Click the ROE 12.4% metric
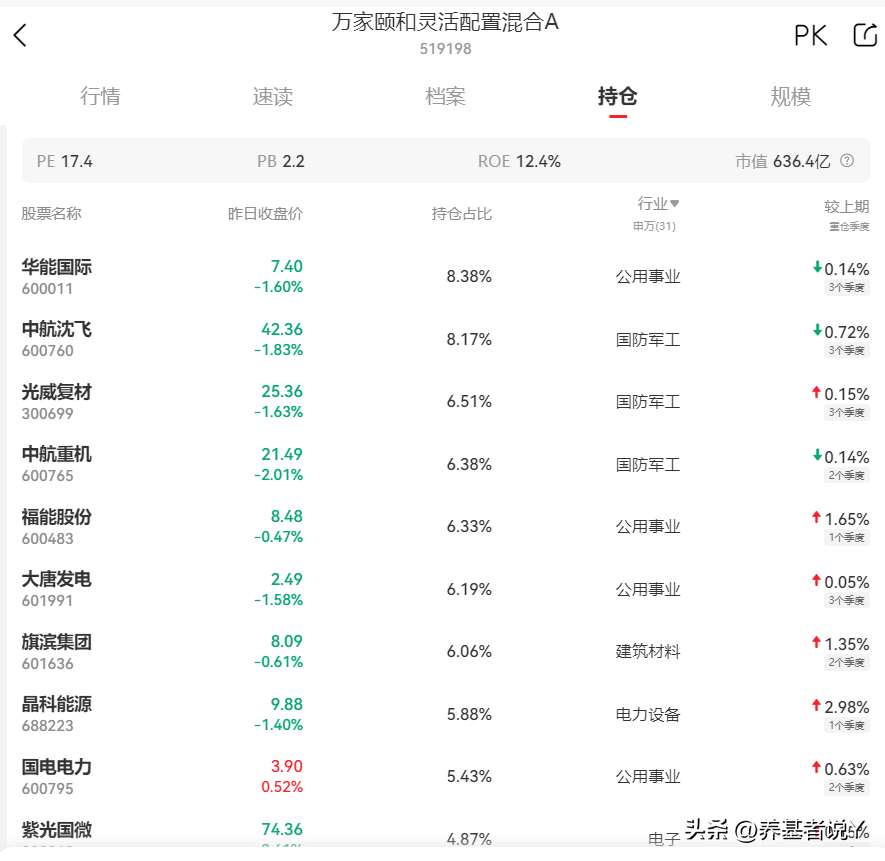This screenshot has height=861, width=885. point(519,161)
